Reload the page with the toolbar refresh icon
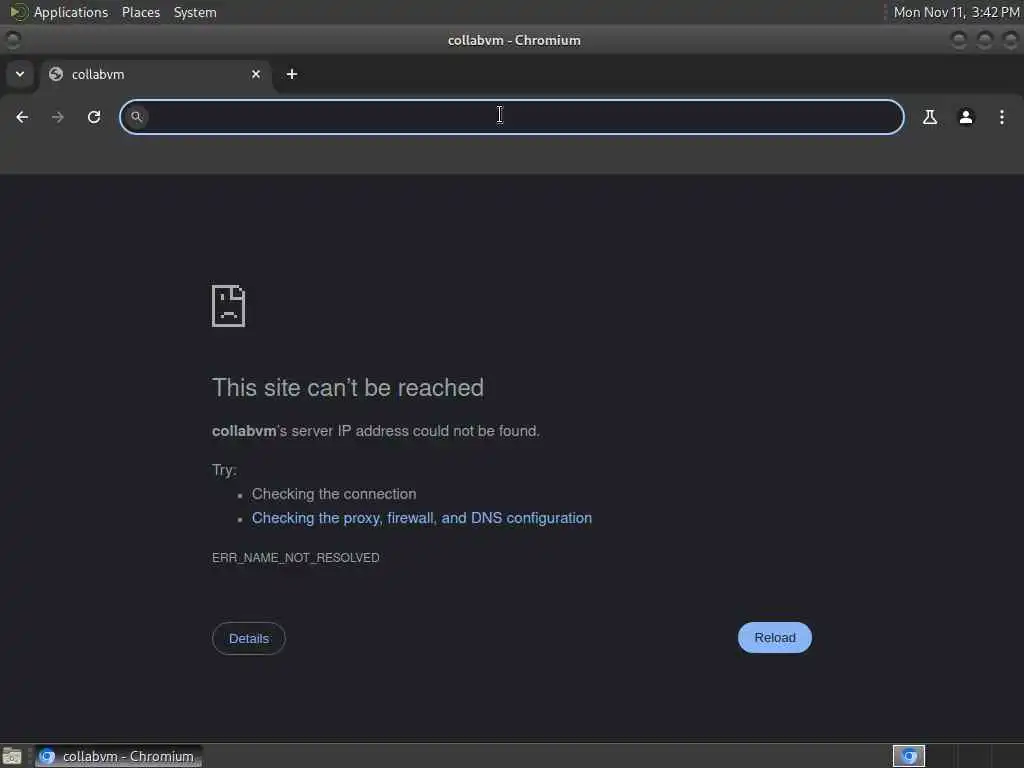The height and width of the screenshot is (768, 1024). [x=94, y=117]
